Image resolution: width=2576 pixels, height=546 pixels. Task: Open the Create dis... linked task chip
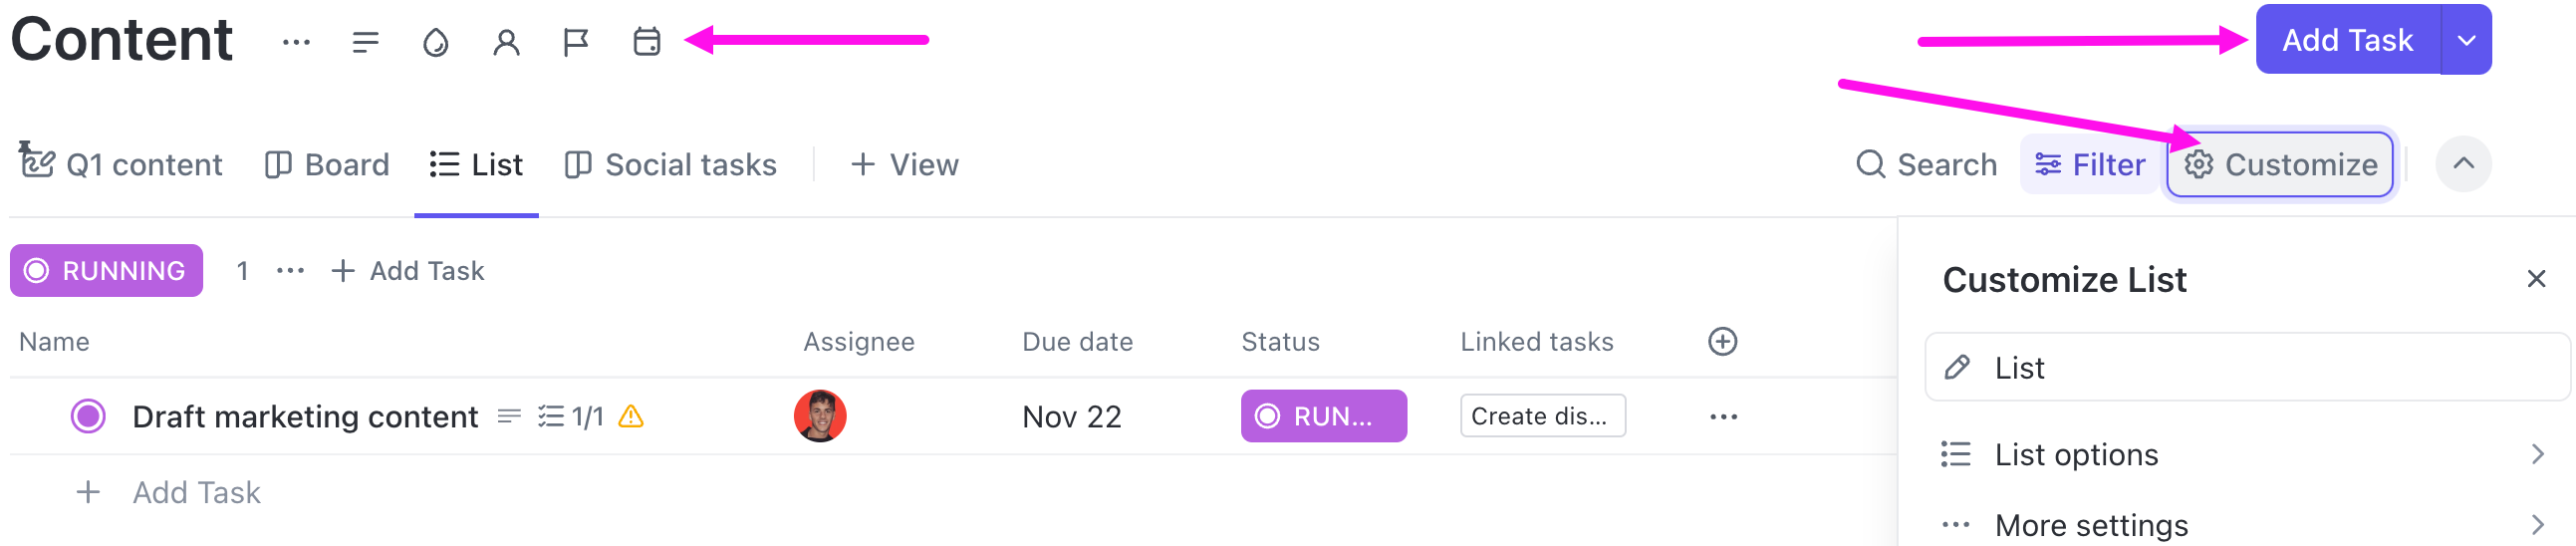tap(1542, 416)
